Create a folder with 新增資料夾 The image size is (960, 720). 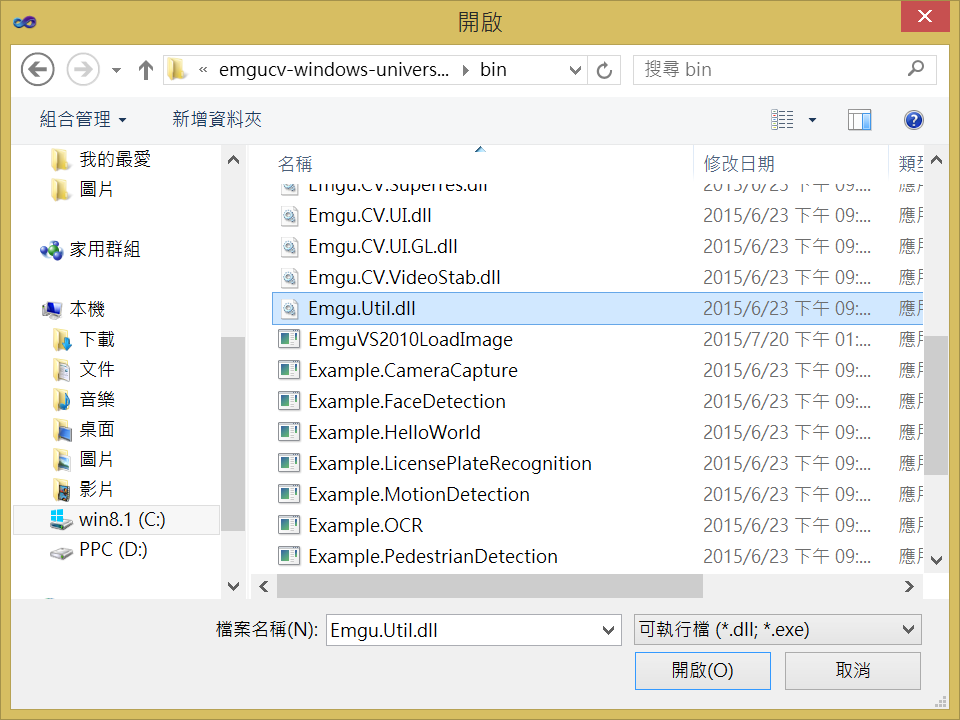point(217,119)
